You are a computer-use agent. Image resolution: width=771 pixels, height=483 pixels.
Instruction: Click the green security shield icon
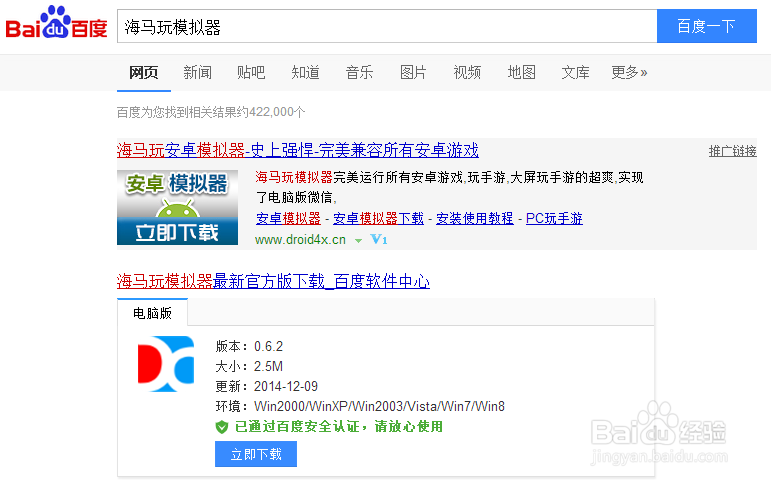[222, 427]
